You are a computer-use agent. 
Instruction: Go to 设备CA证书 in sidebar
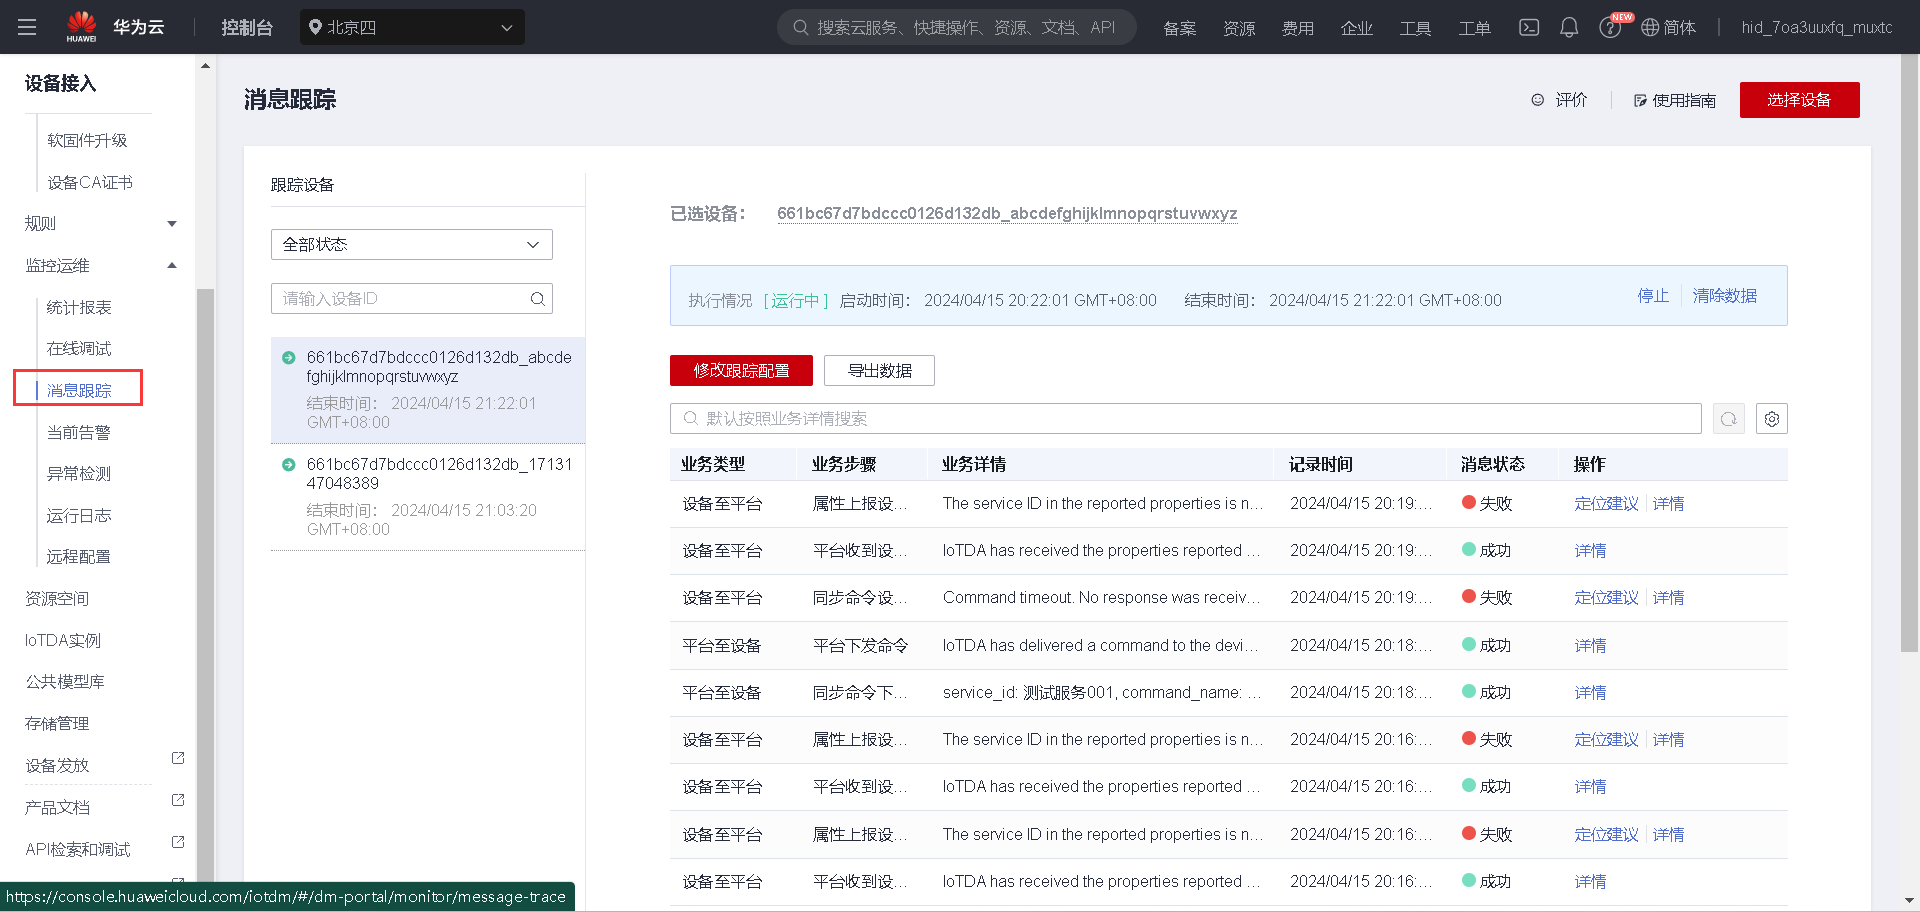(x=90, y=183)
